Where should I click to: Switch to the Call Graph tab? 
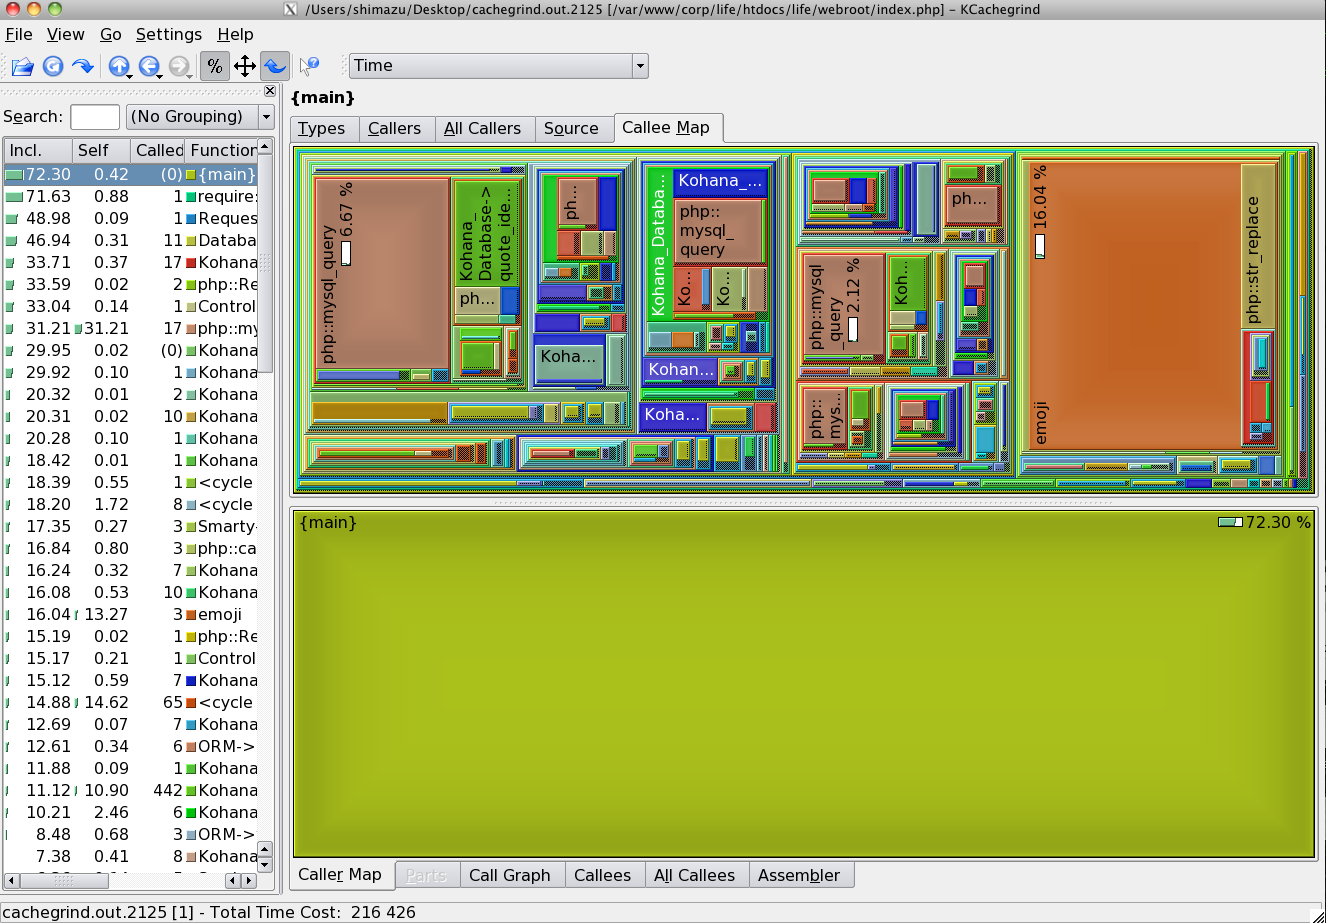(509, 875)
